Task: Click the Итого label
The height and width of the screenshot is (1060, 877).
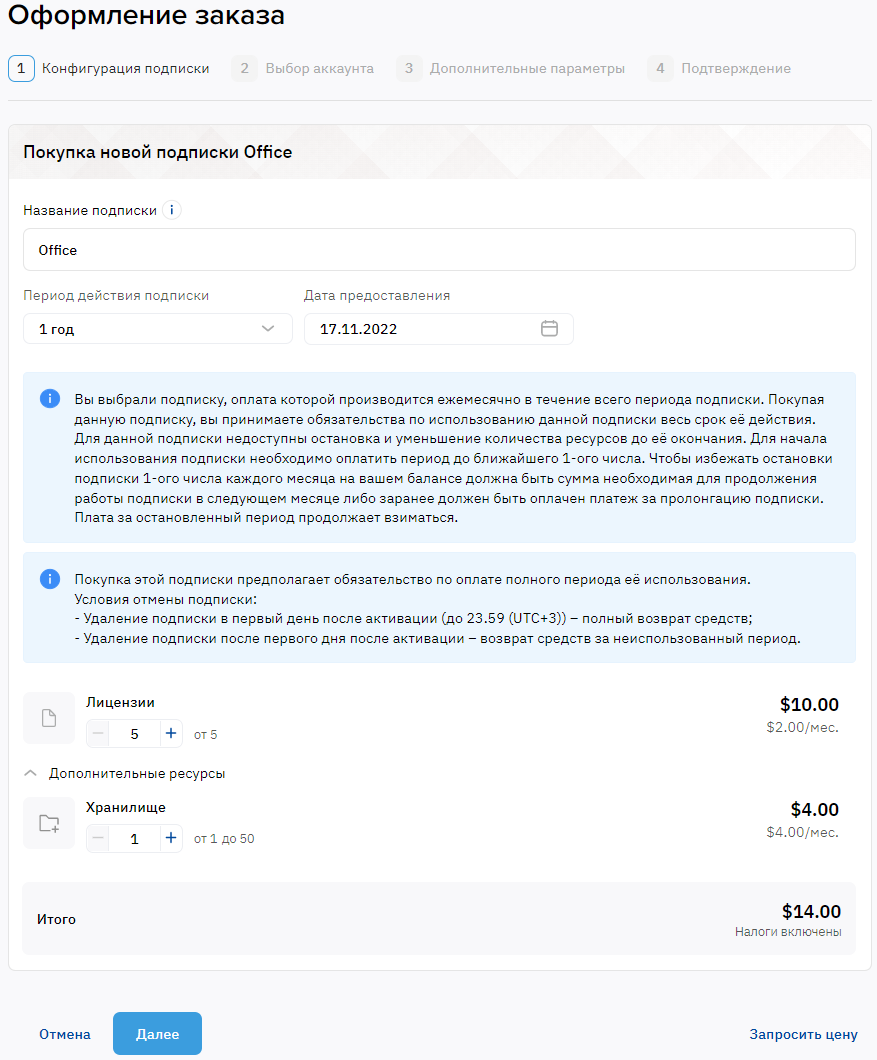Action: (56, 919)
